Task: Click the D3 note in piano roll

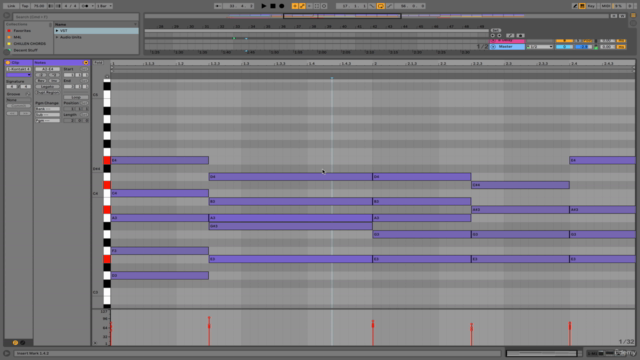Action: point(160,276)
